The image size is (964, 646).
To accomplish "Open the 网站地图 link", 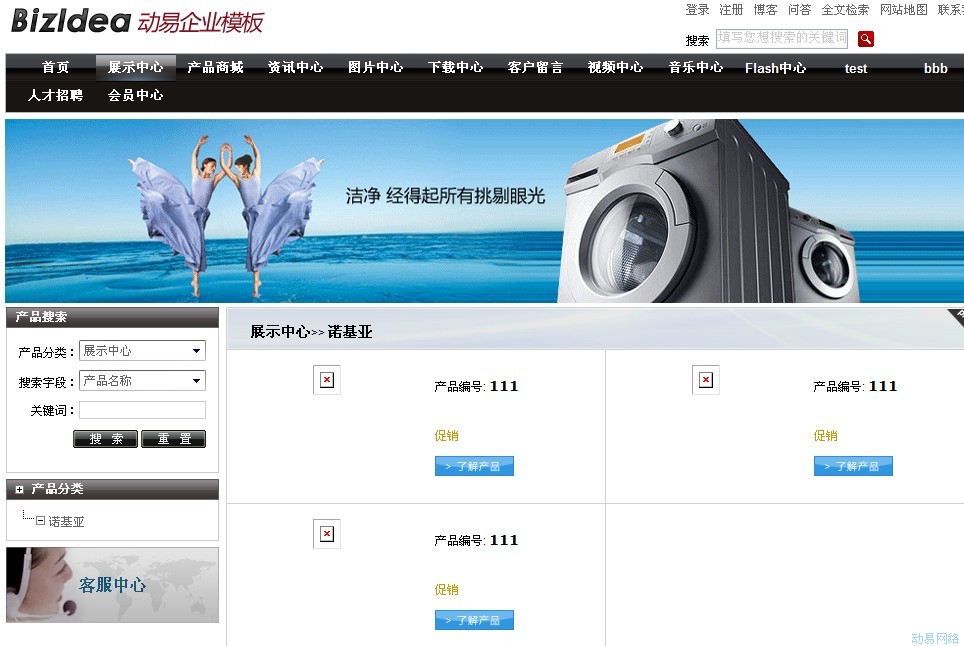I will coord(903,10).
